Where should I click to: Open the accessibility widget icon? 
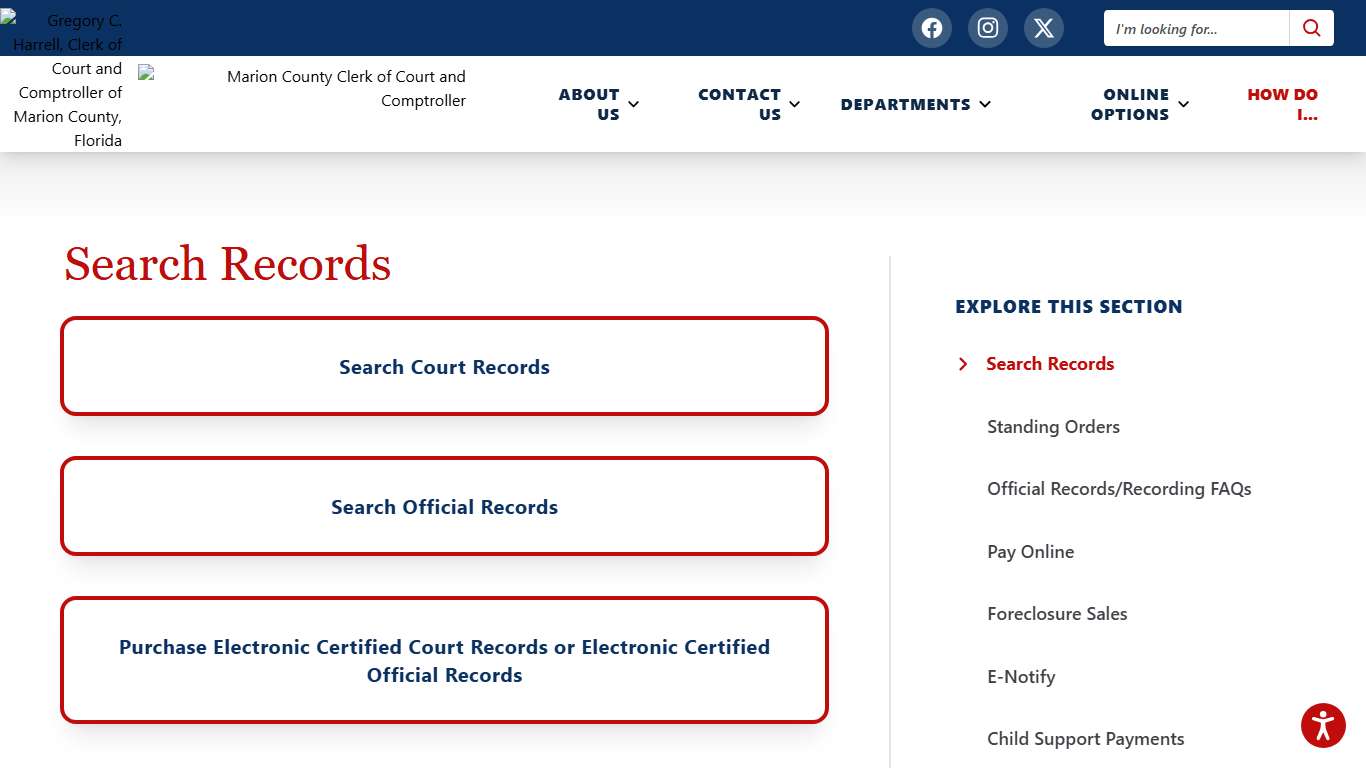pos(1323,725)
